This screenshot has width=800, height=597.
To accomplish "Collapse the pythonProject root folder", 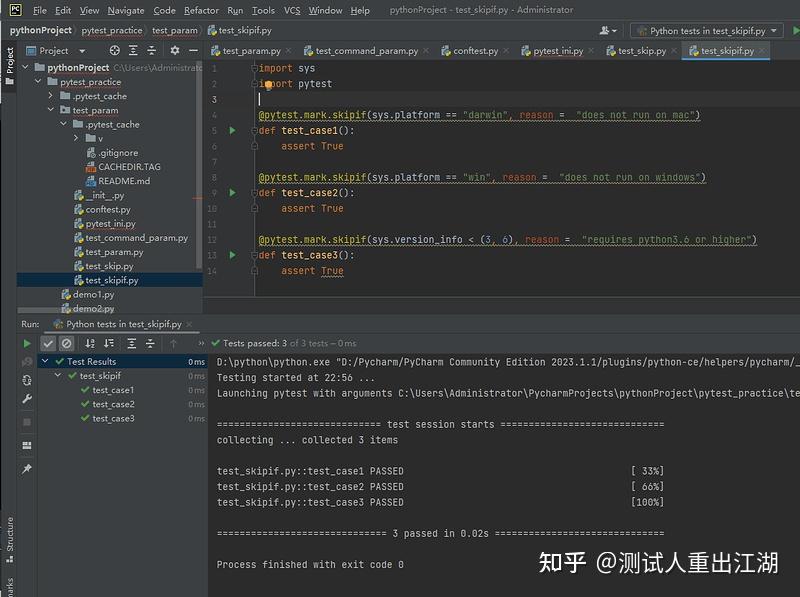I will pyautogui.click(x=25, y=67).
